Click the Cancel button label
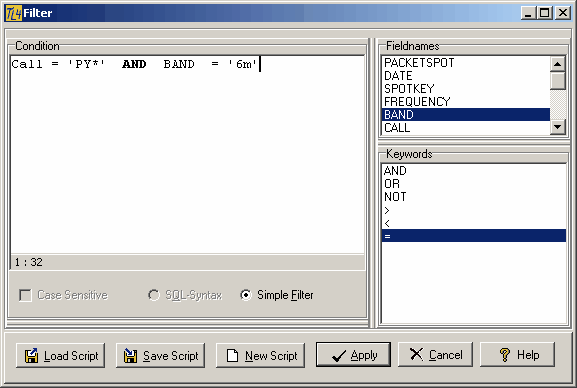The height and width of the screenshot is (388, 577). (446, 355)
